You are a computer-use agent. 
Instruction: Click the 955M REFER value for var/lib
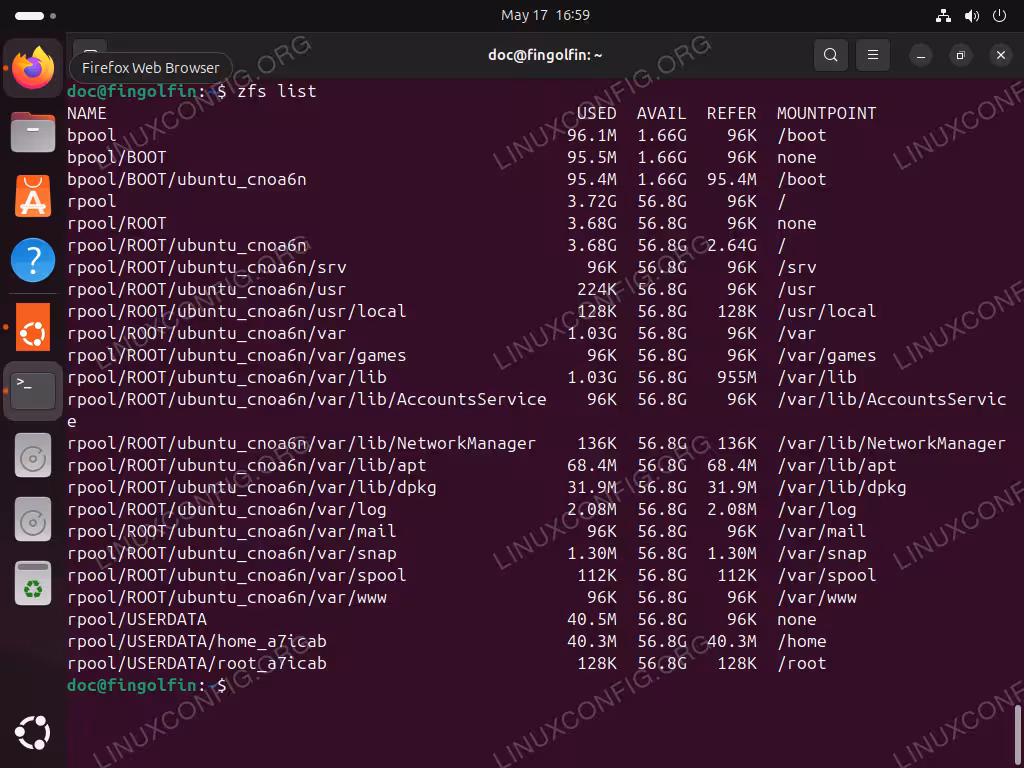[737, 377]
